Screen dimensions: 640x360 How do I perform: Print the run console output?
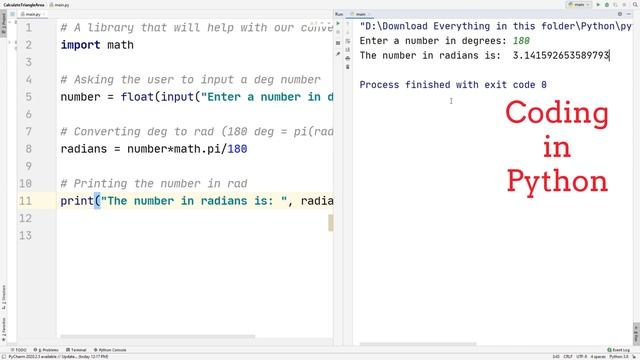pos(348,58)
